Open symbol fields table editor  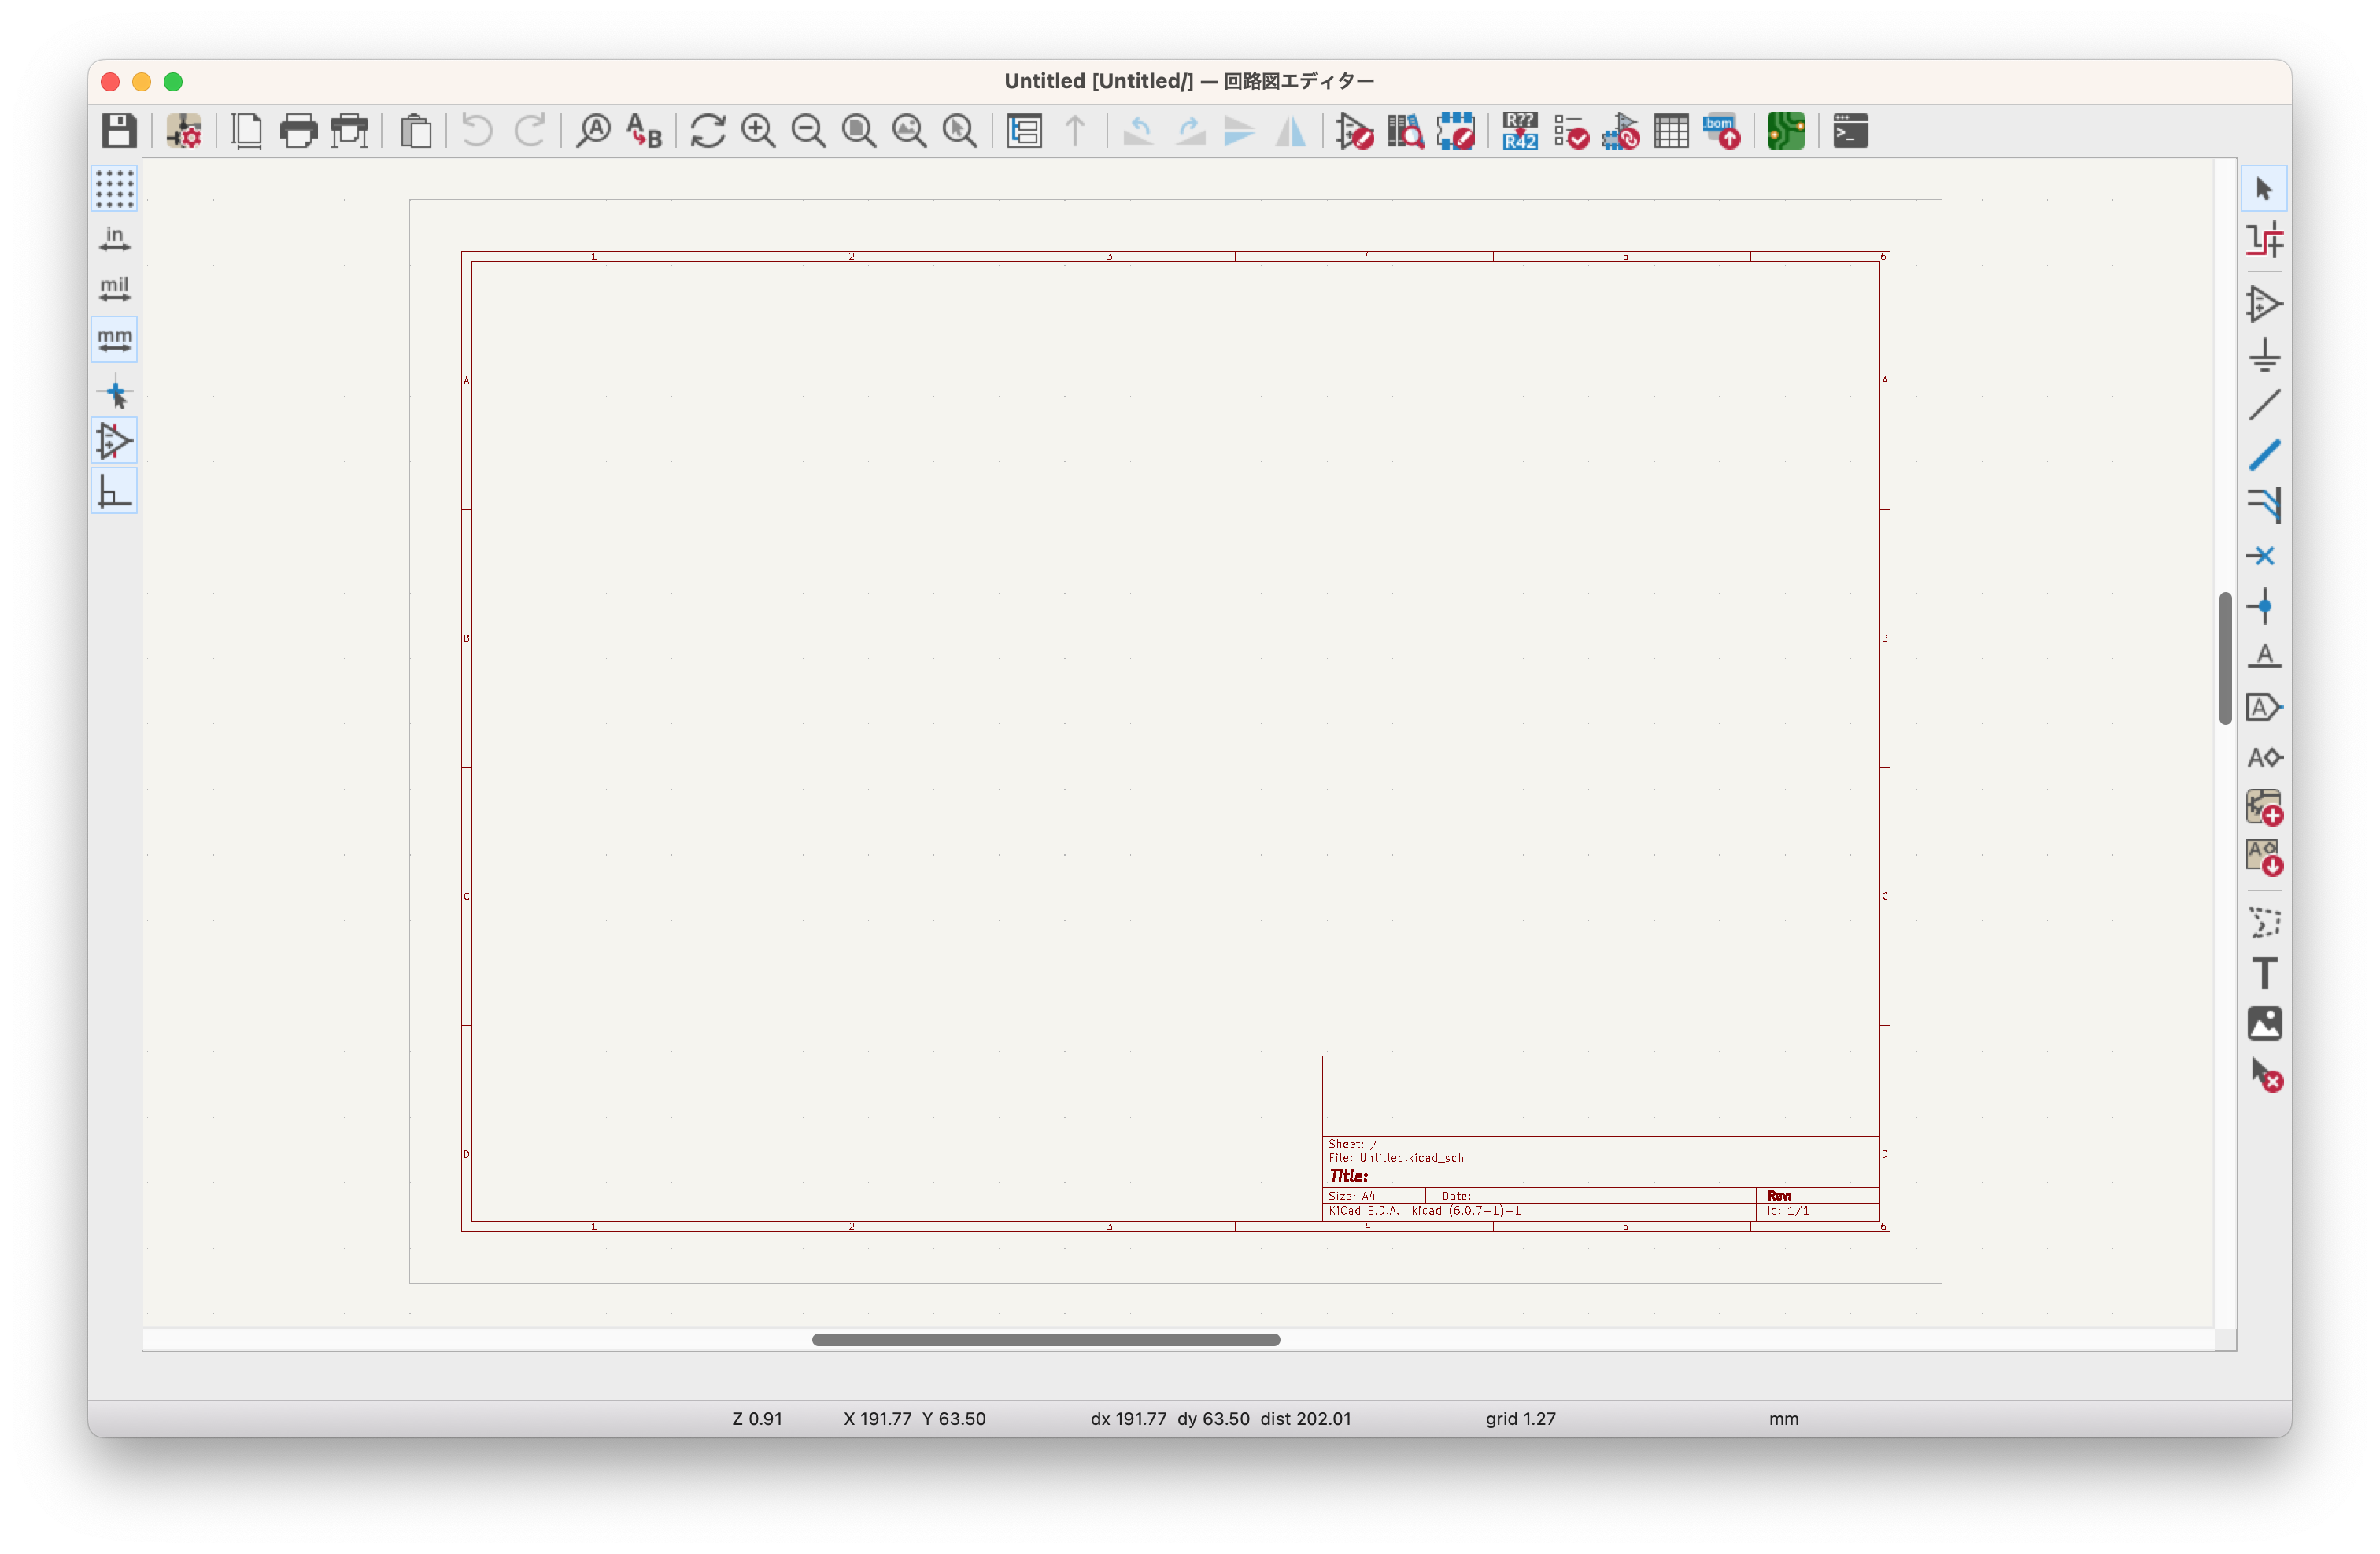(1671, 131)
